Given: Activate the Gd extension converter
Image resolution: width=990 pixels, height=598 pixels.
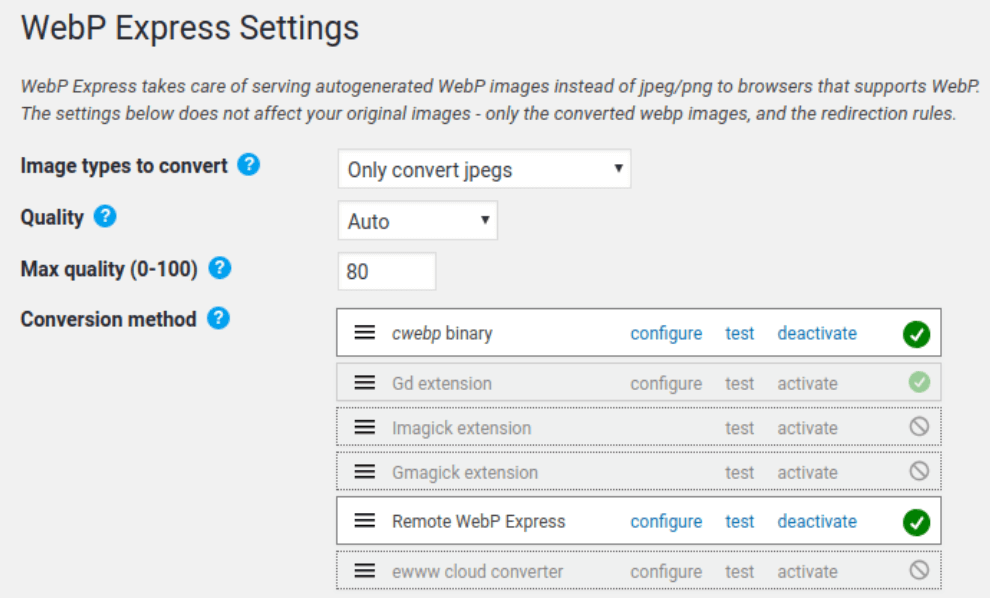Looking at the screenshot, I should click(x=807, y=383).
